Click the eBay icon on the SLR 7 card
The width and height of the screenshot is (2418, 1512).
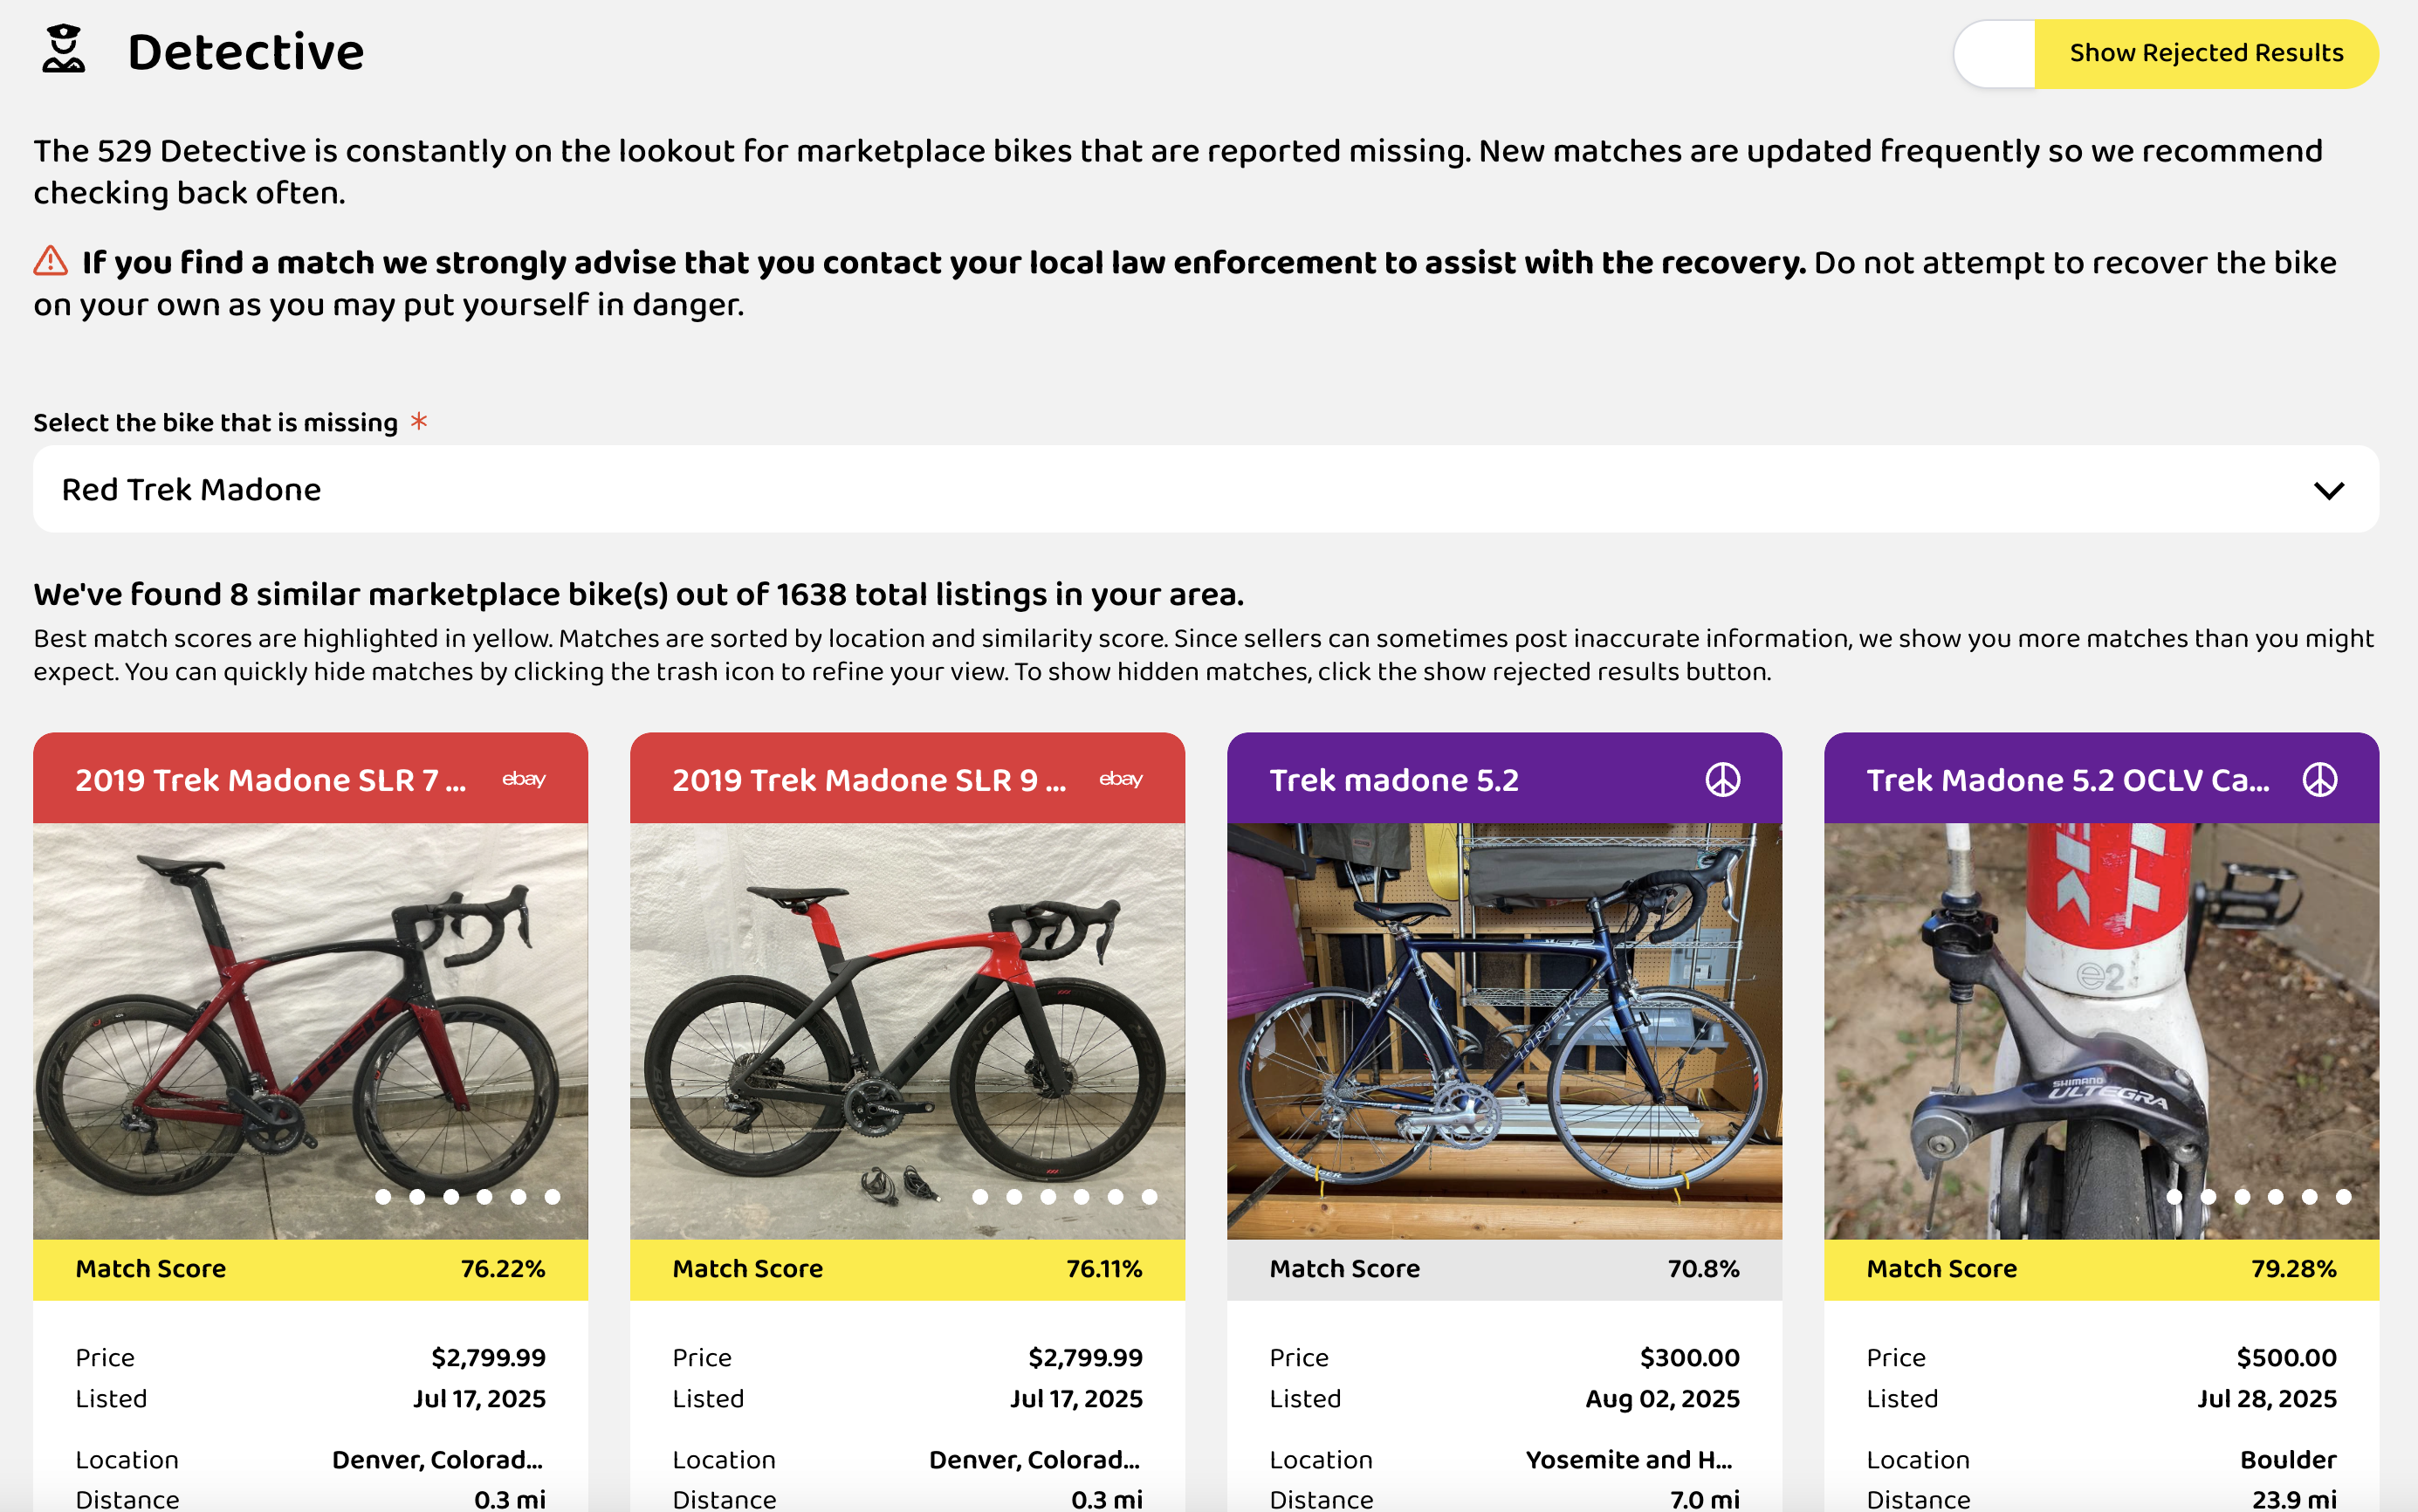(523, 779)
